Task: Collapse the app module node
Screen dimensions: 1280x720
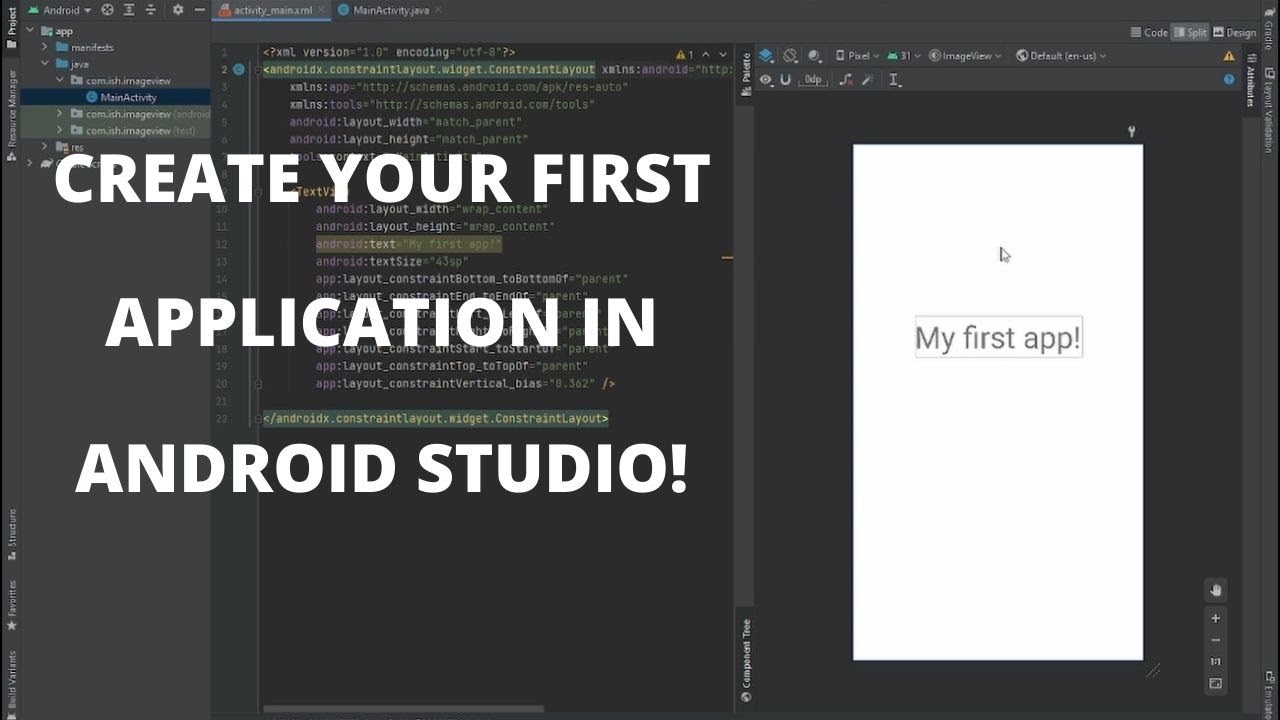Action: click(x=31, y=31)
